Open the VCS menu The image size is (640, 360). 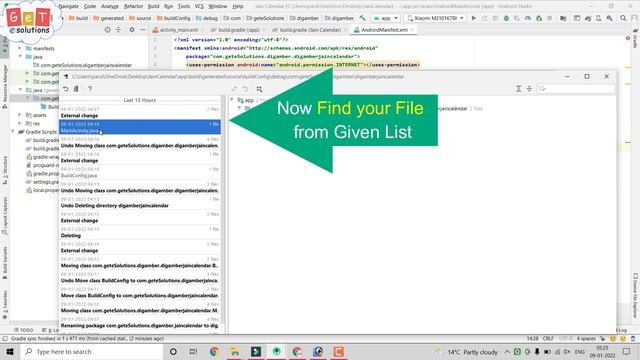(199, 6)
